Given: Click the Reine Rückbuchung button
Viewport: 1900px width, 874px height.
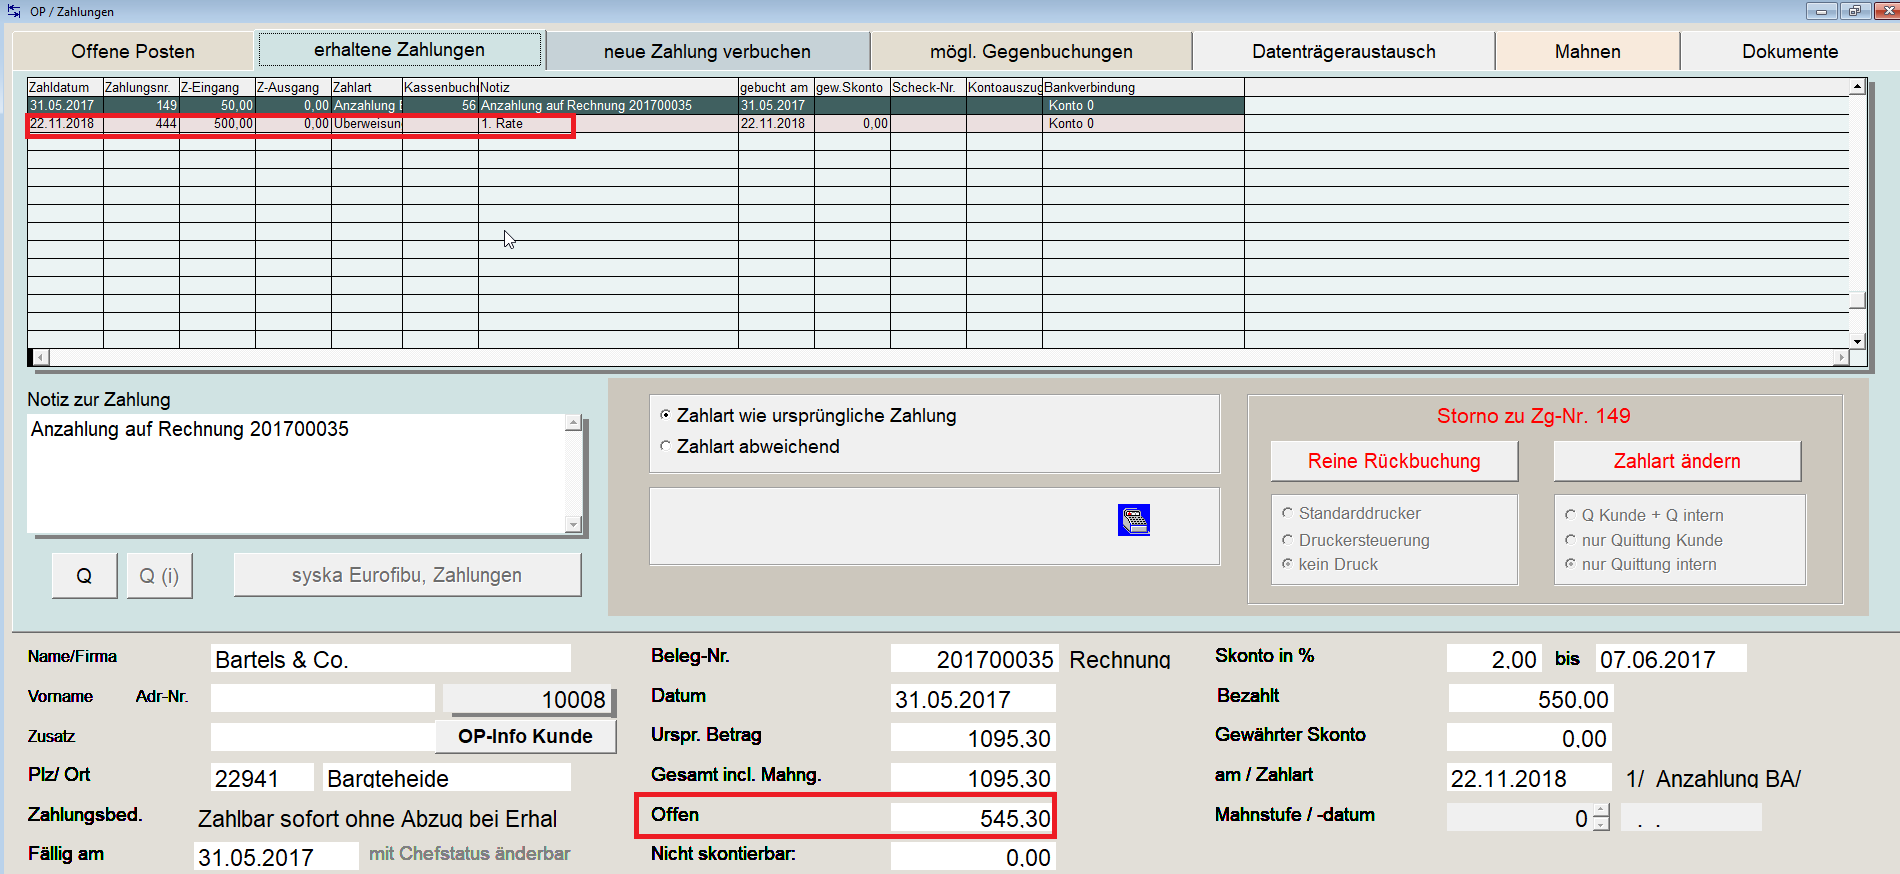Looking at the screenshot, I should coord(1394,461).
